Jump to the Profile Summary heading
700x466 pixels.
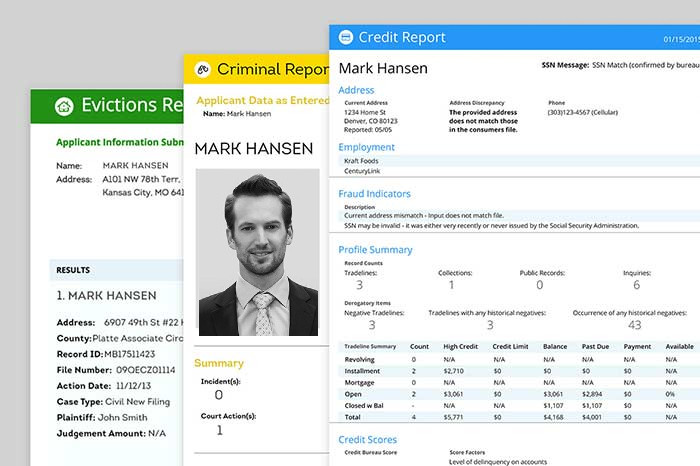[375, 249]
